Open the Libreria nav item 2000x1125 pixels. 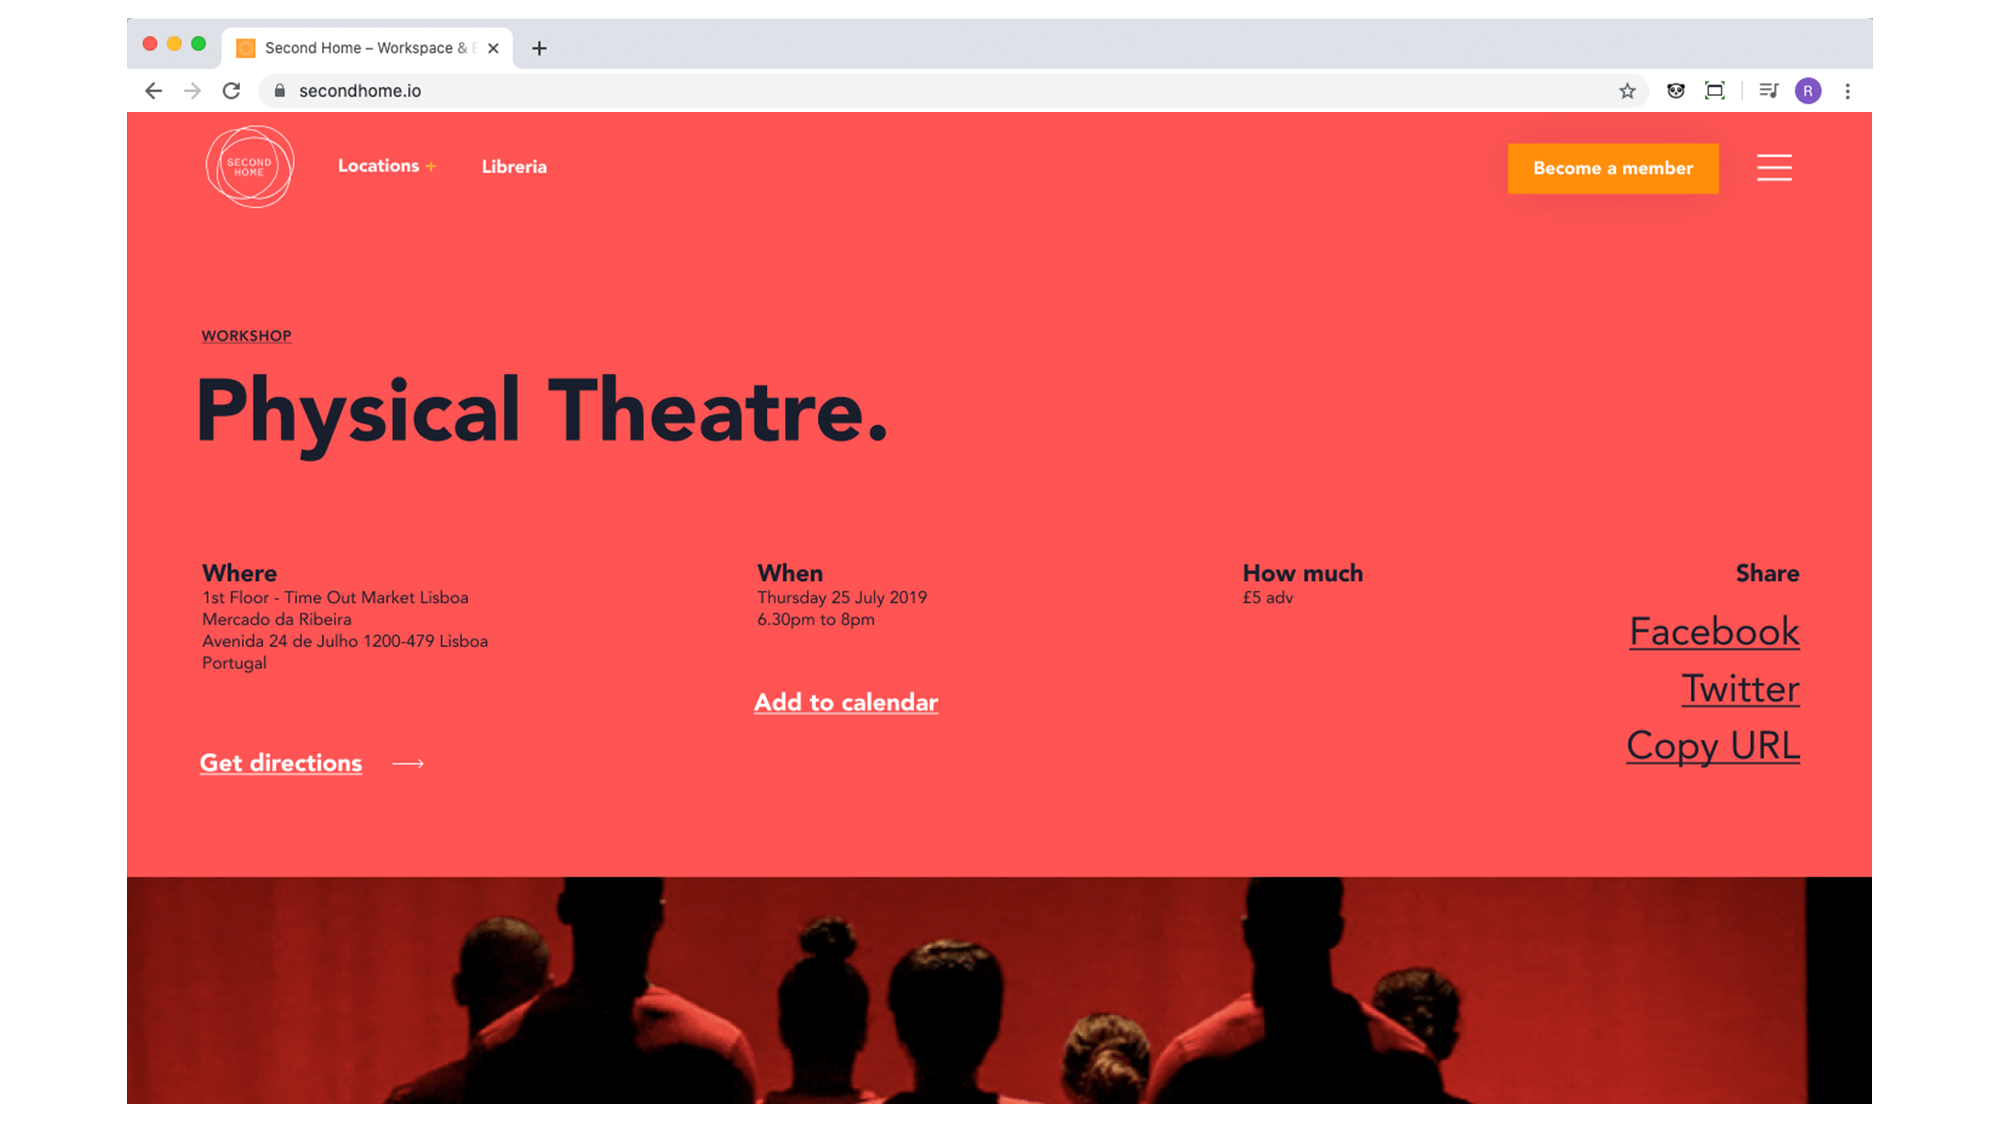point(514,167)
